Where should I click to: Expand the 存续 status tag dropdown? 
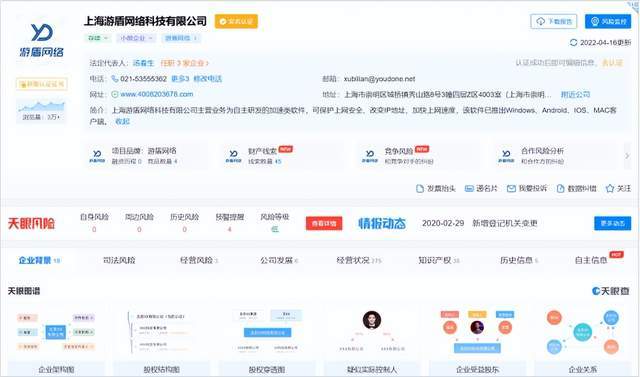click(x=98, y=38)
